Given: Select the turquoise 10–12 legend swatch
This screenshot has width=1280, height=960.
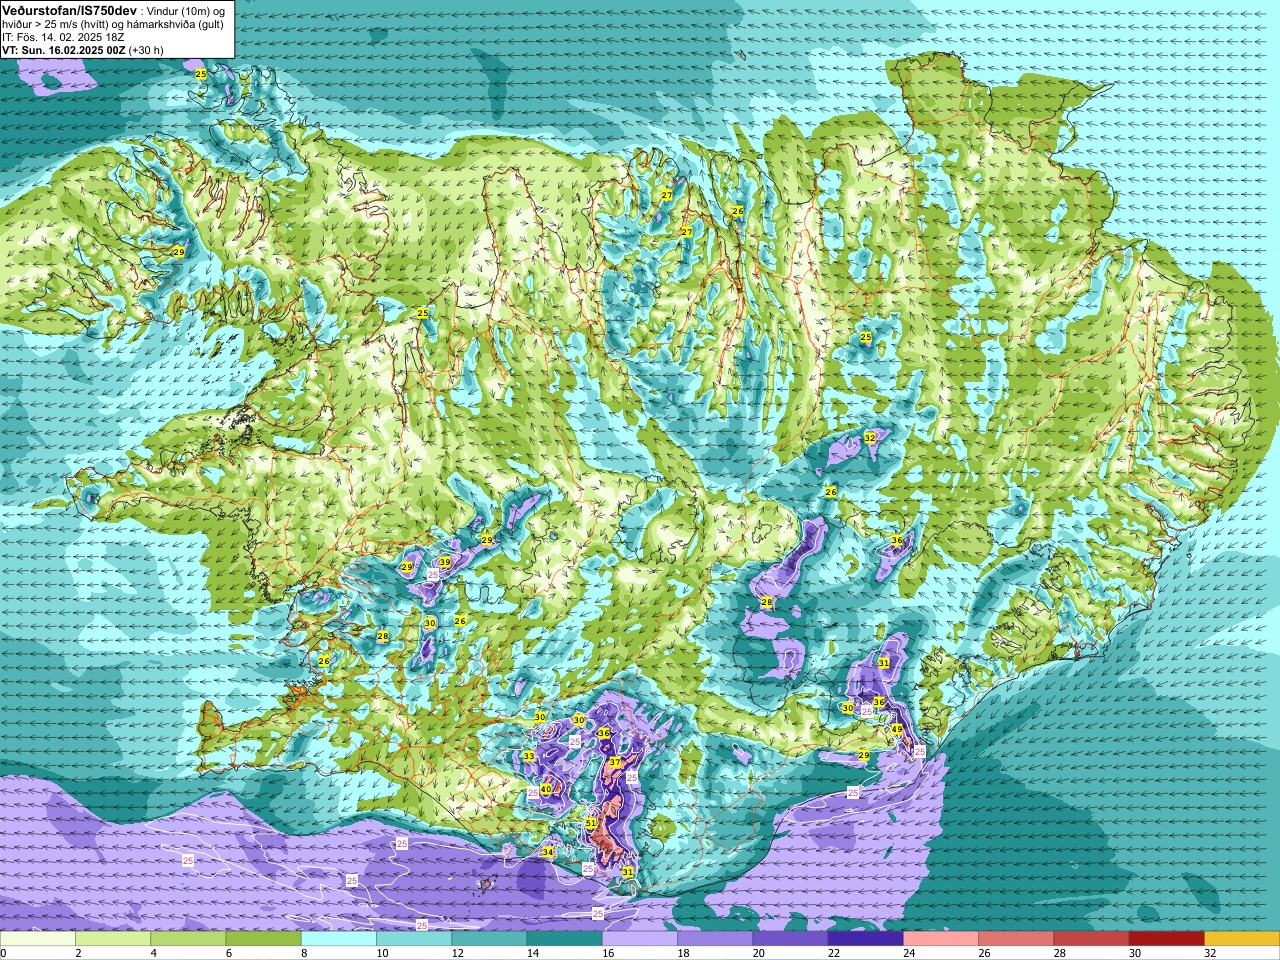Looking at the screenshot, I should (x=414, y=939).
